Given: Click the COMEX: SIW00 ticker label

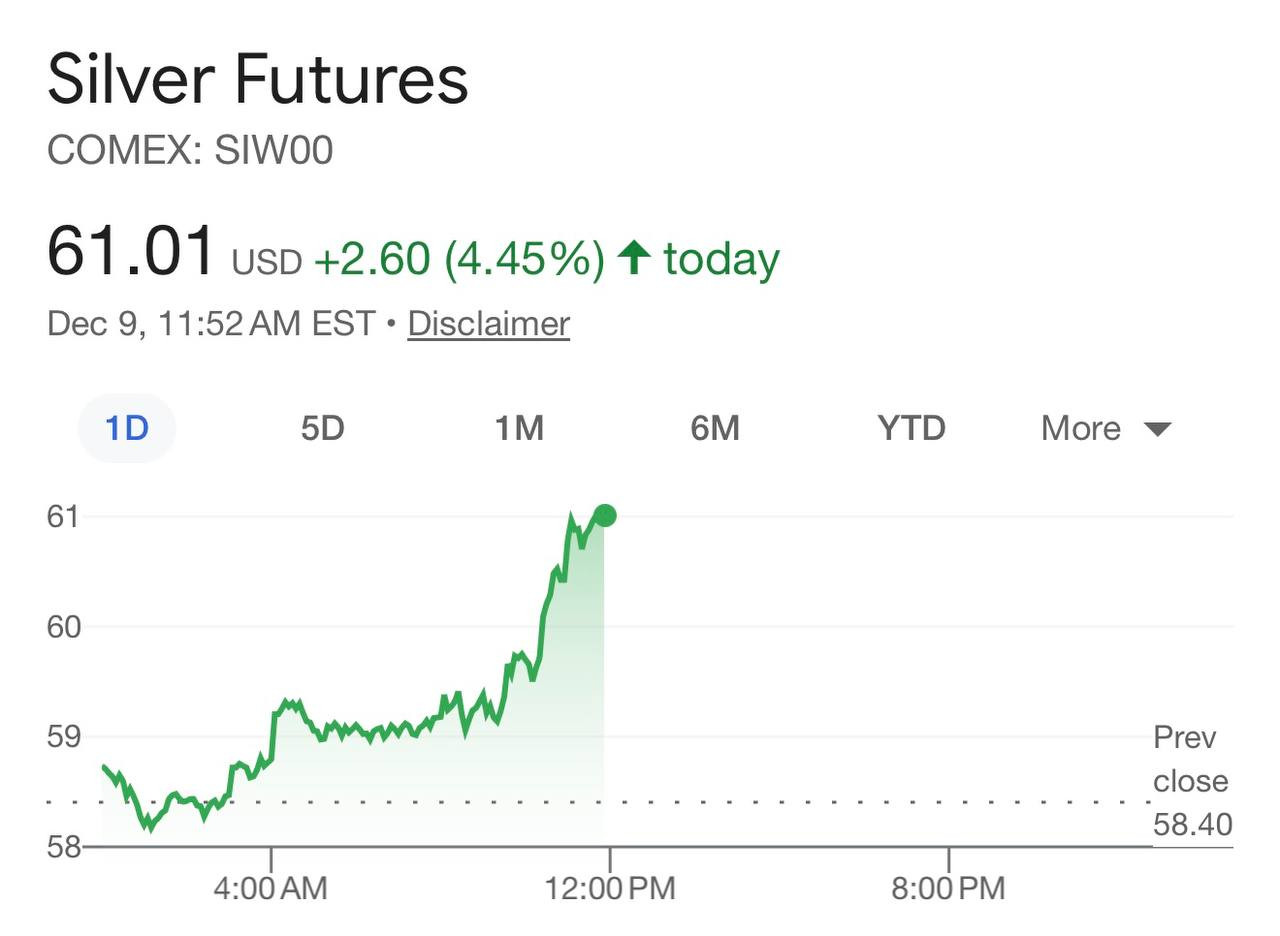Looking at the screenshot, I should 190,151.
